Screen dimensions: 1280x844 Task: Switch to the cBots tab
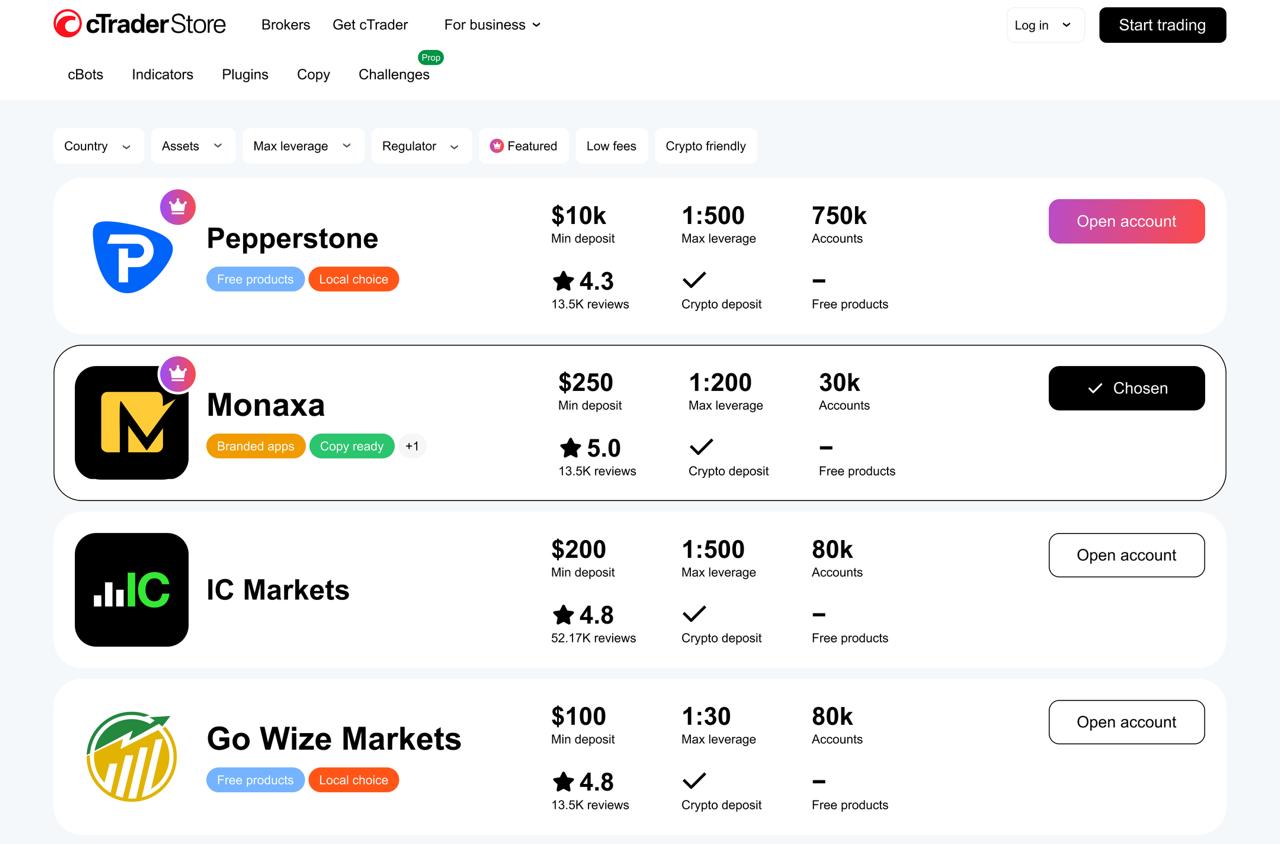pos(86,74)
